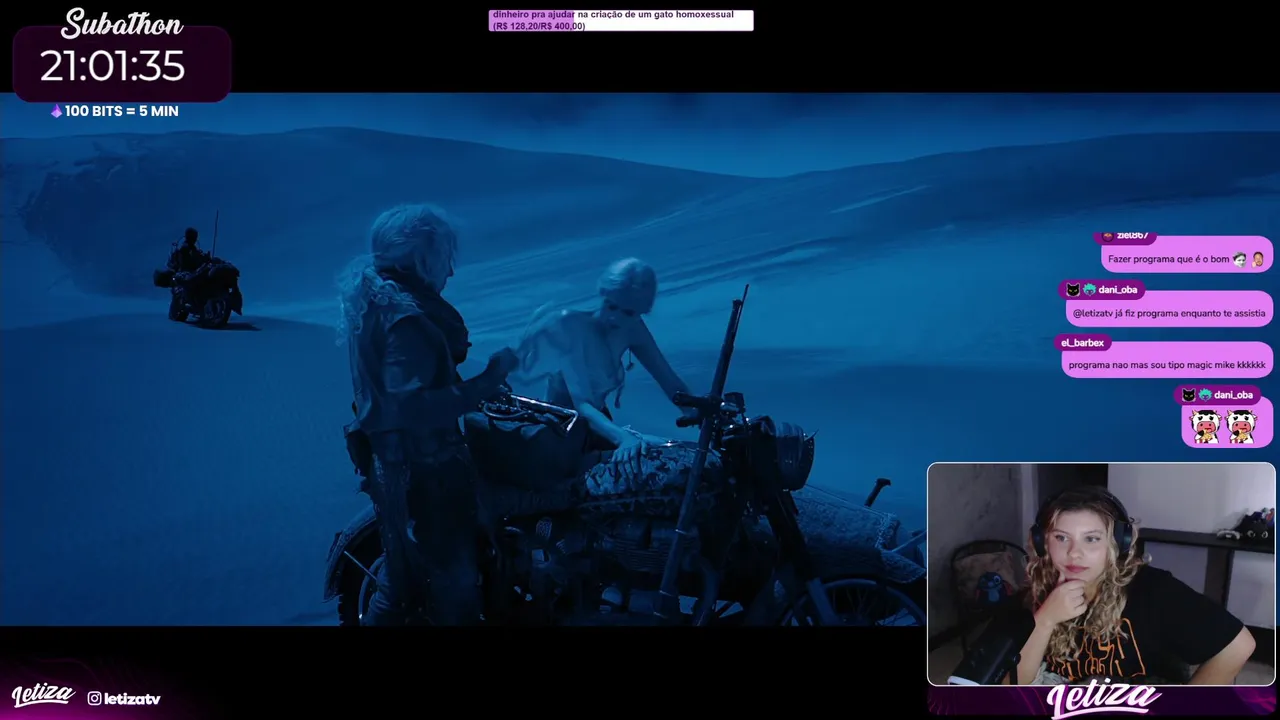Click the Subathon timer 21:01:35
Viewport: 1280px width, 720px height.
pyautogui.click(x=112, y=67)
